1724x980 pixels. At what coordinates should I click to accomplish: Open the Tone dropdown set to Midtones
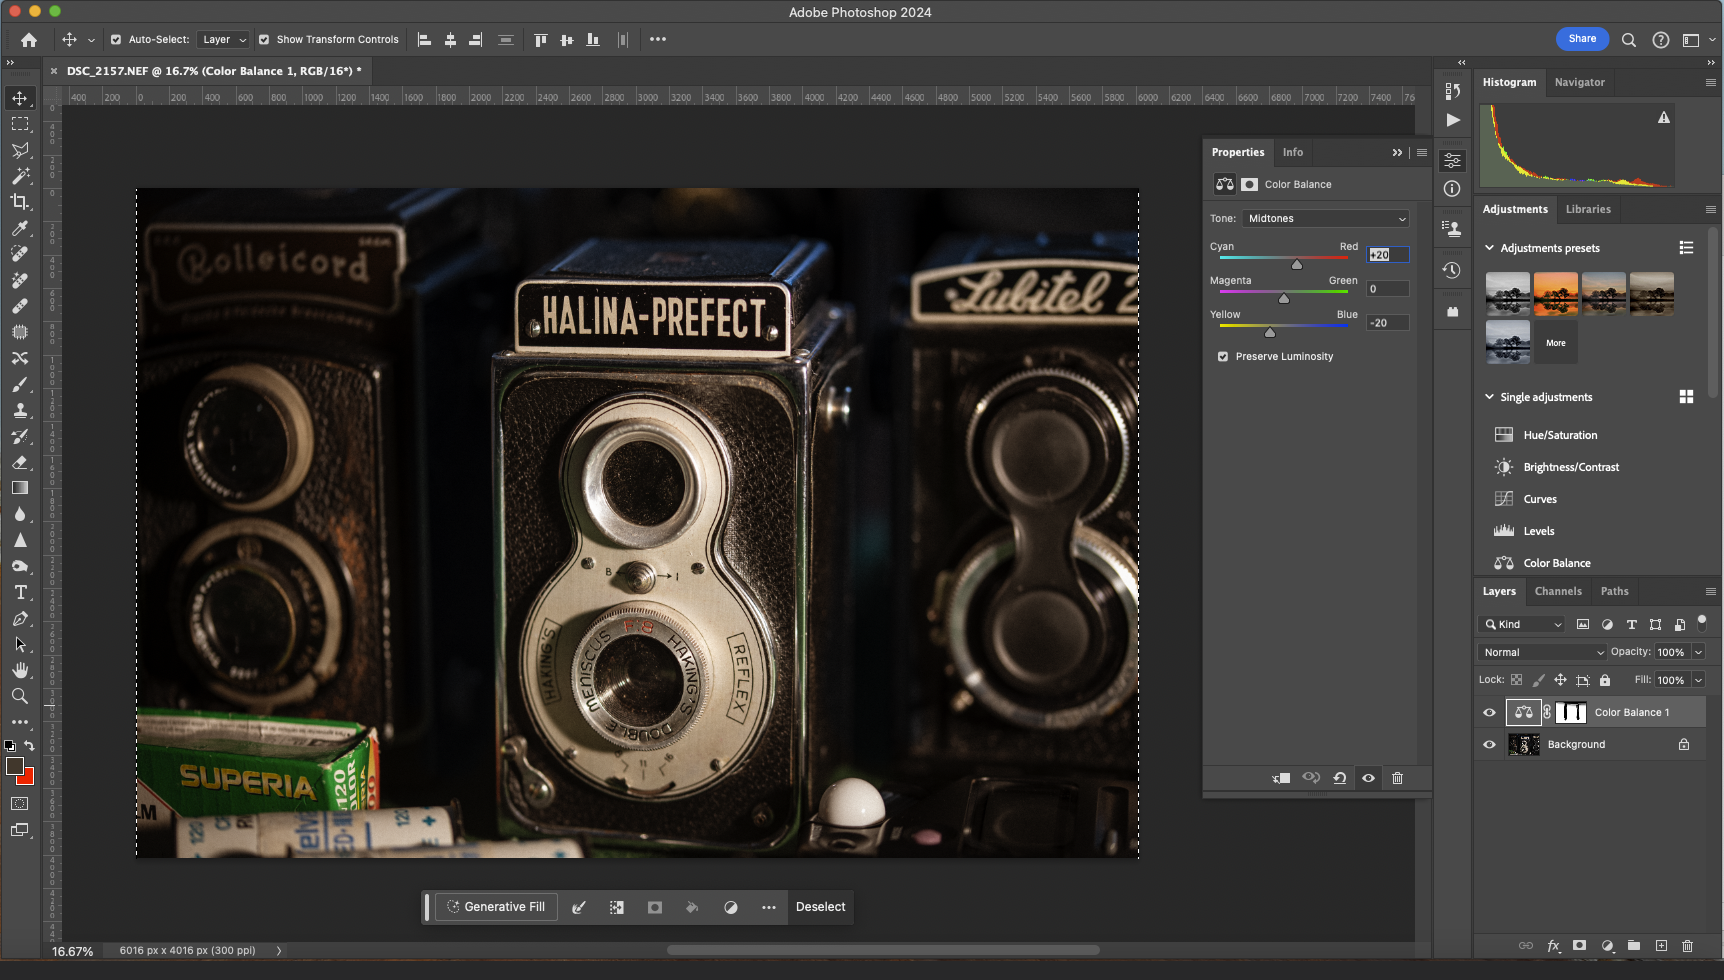point(1325,218)
